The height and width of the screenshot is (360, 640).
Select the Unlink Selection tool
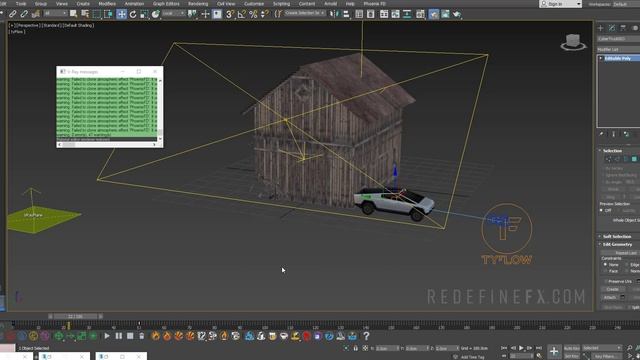[x=24, y=14]
